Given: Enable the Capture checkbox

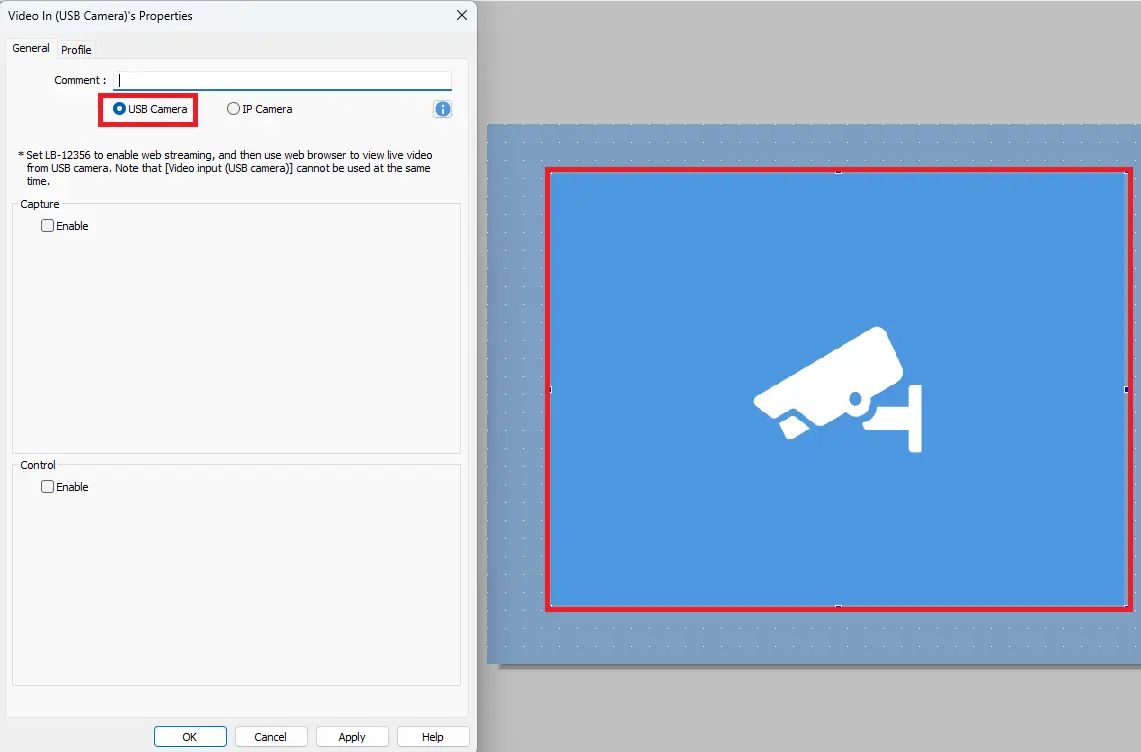Looking at the screenshot, I should coord(47,225).
